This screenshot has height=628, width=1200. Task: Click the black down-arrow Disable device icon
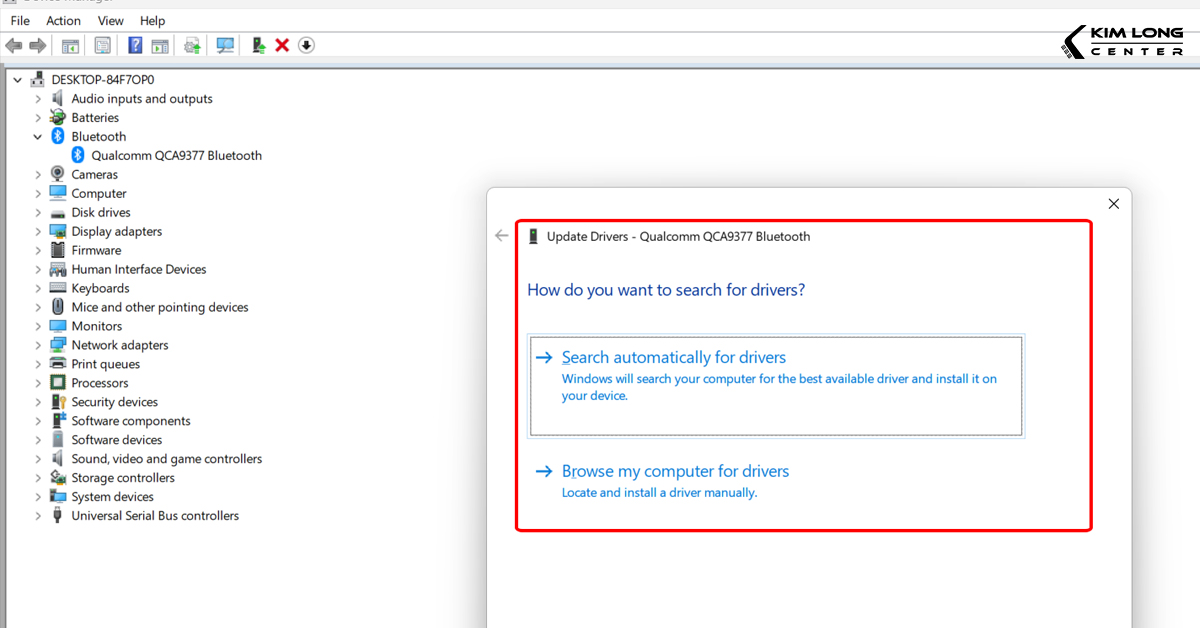[x=306, y=45]
